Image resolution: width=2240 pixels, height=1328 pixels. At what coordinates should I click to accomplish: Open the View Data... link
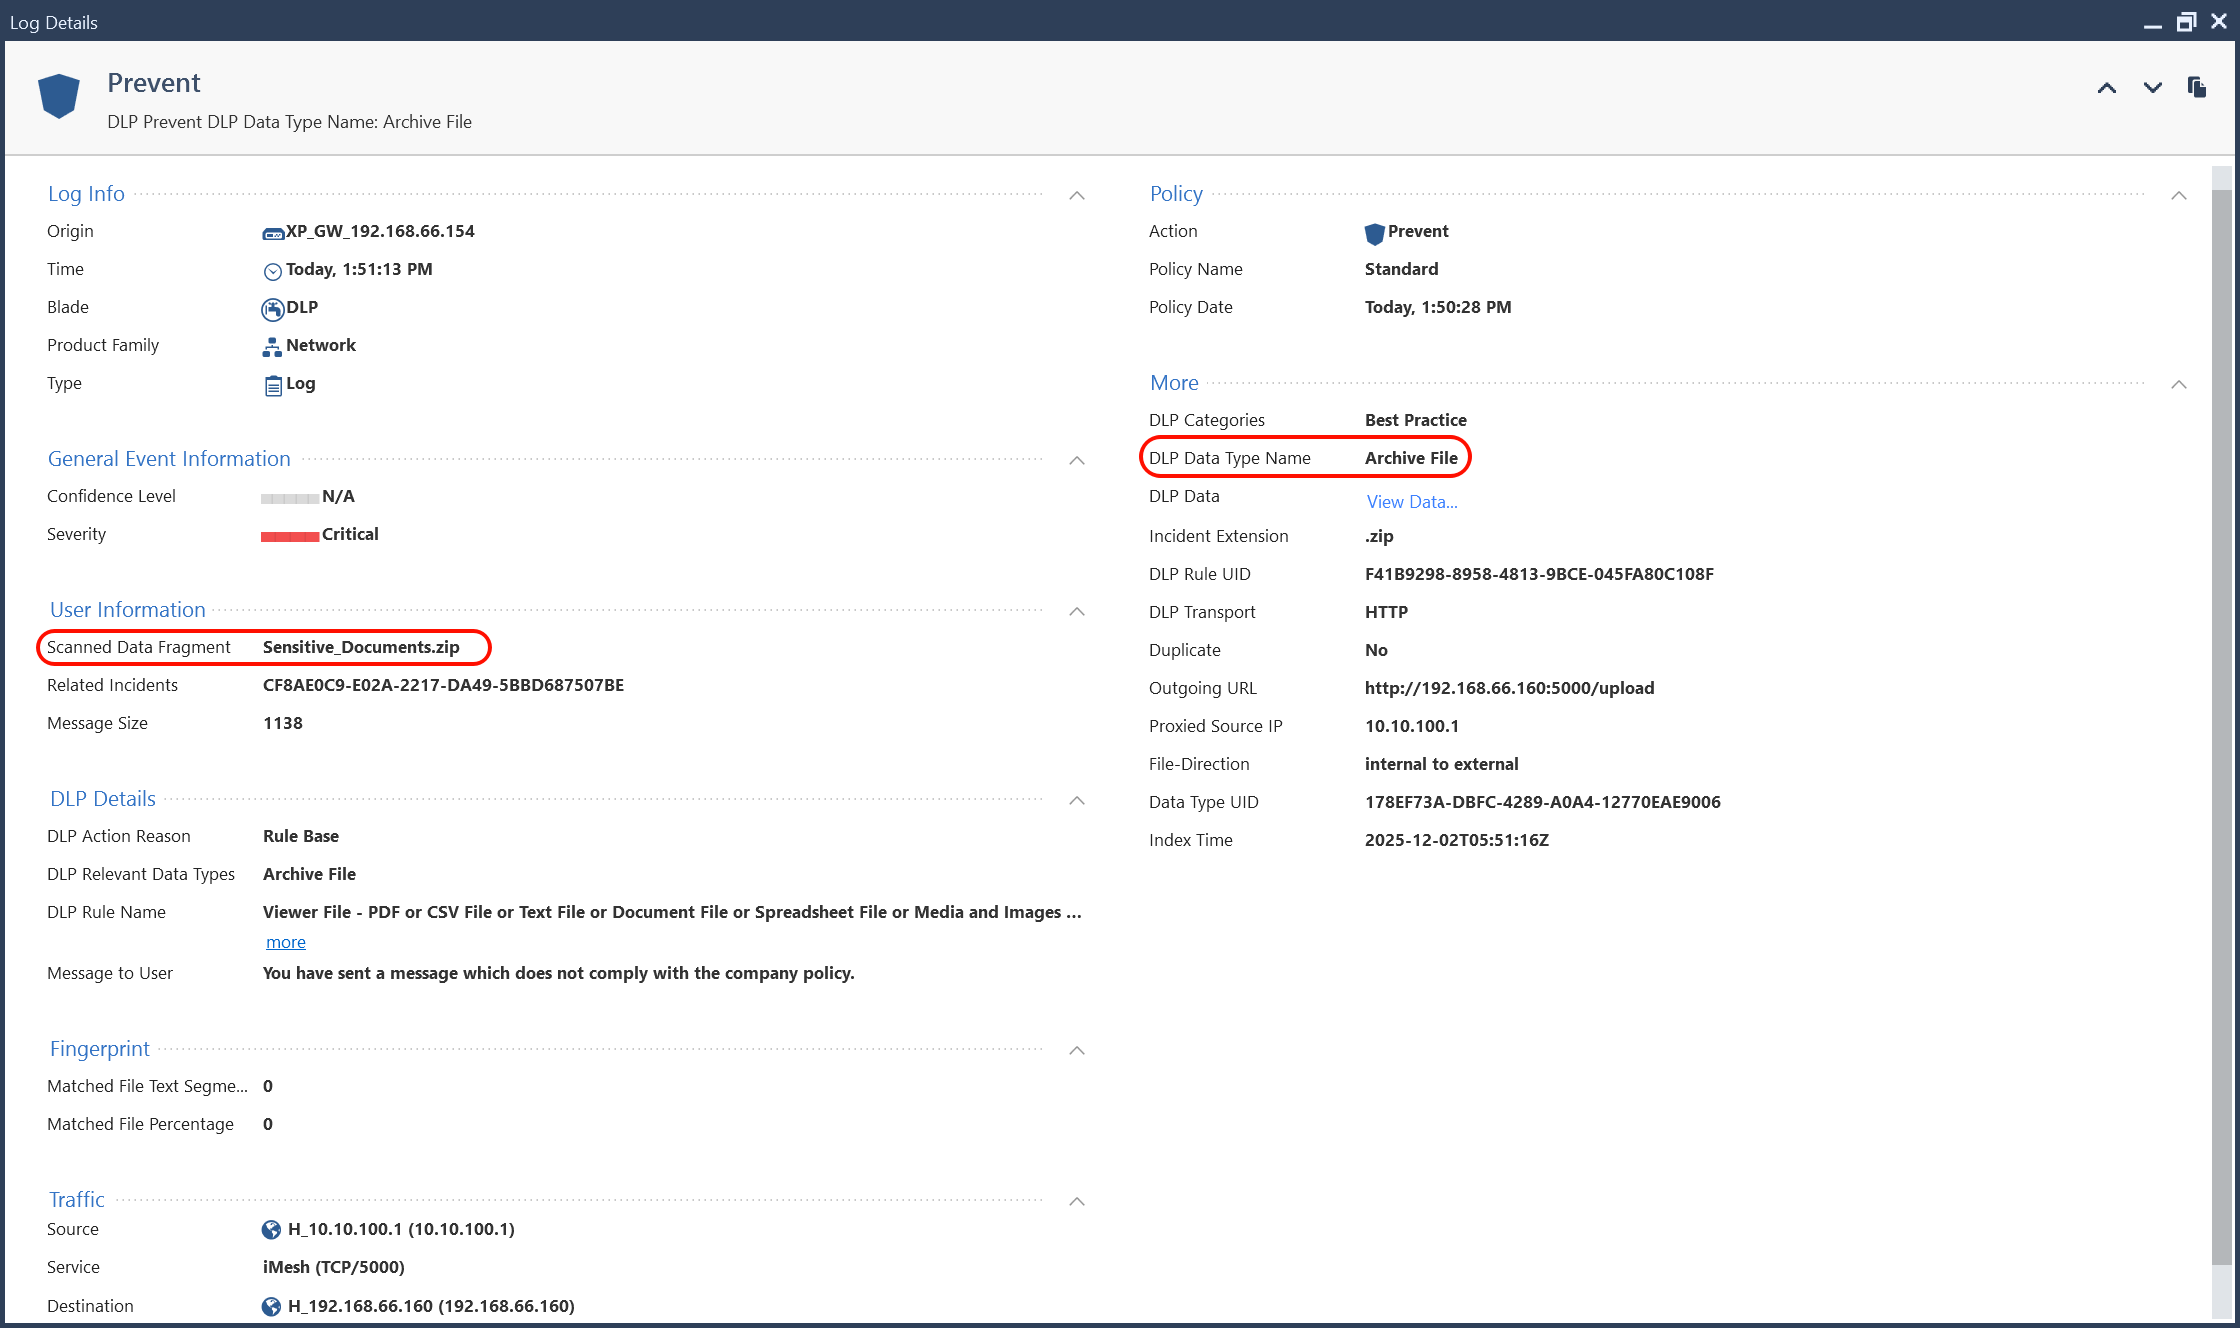point(1411,502)
